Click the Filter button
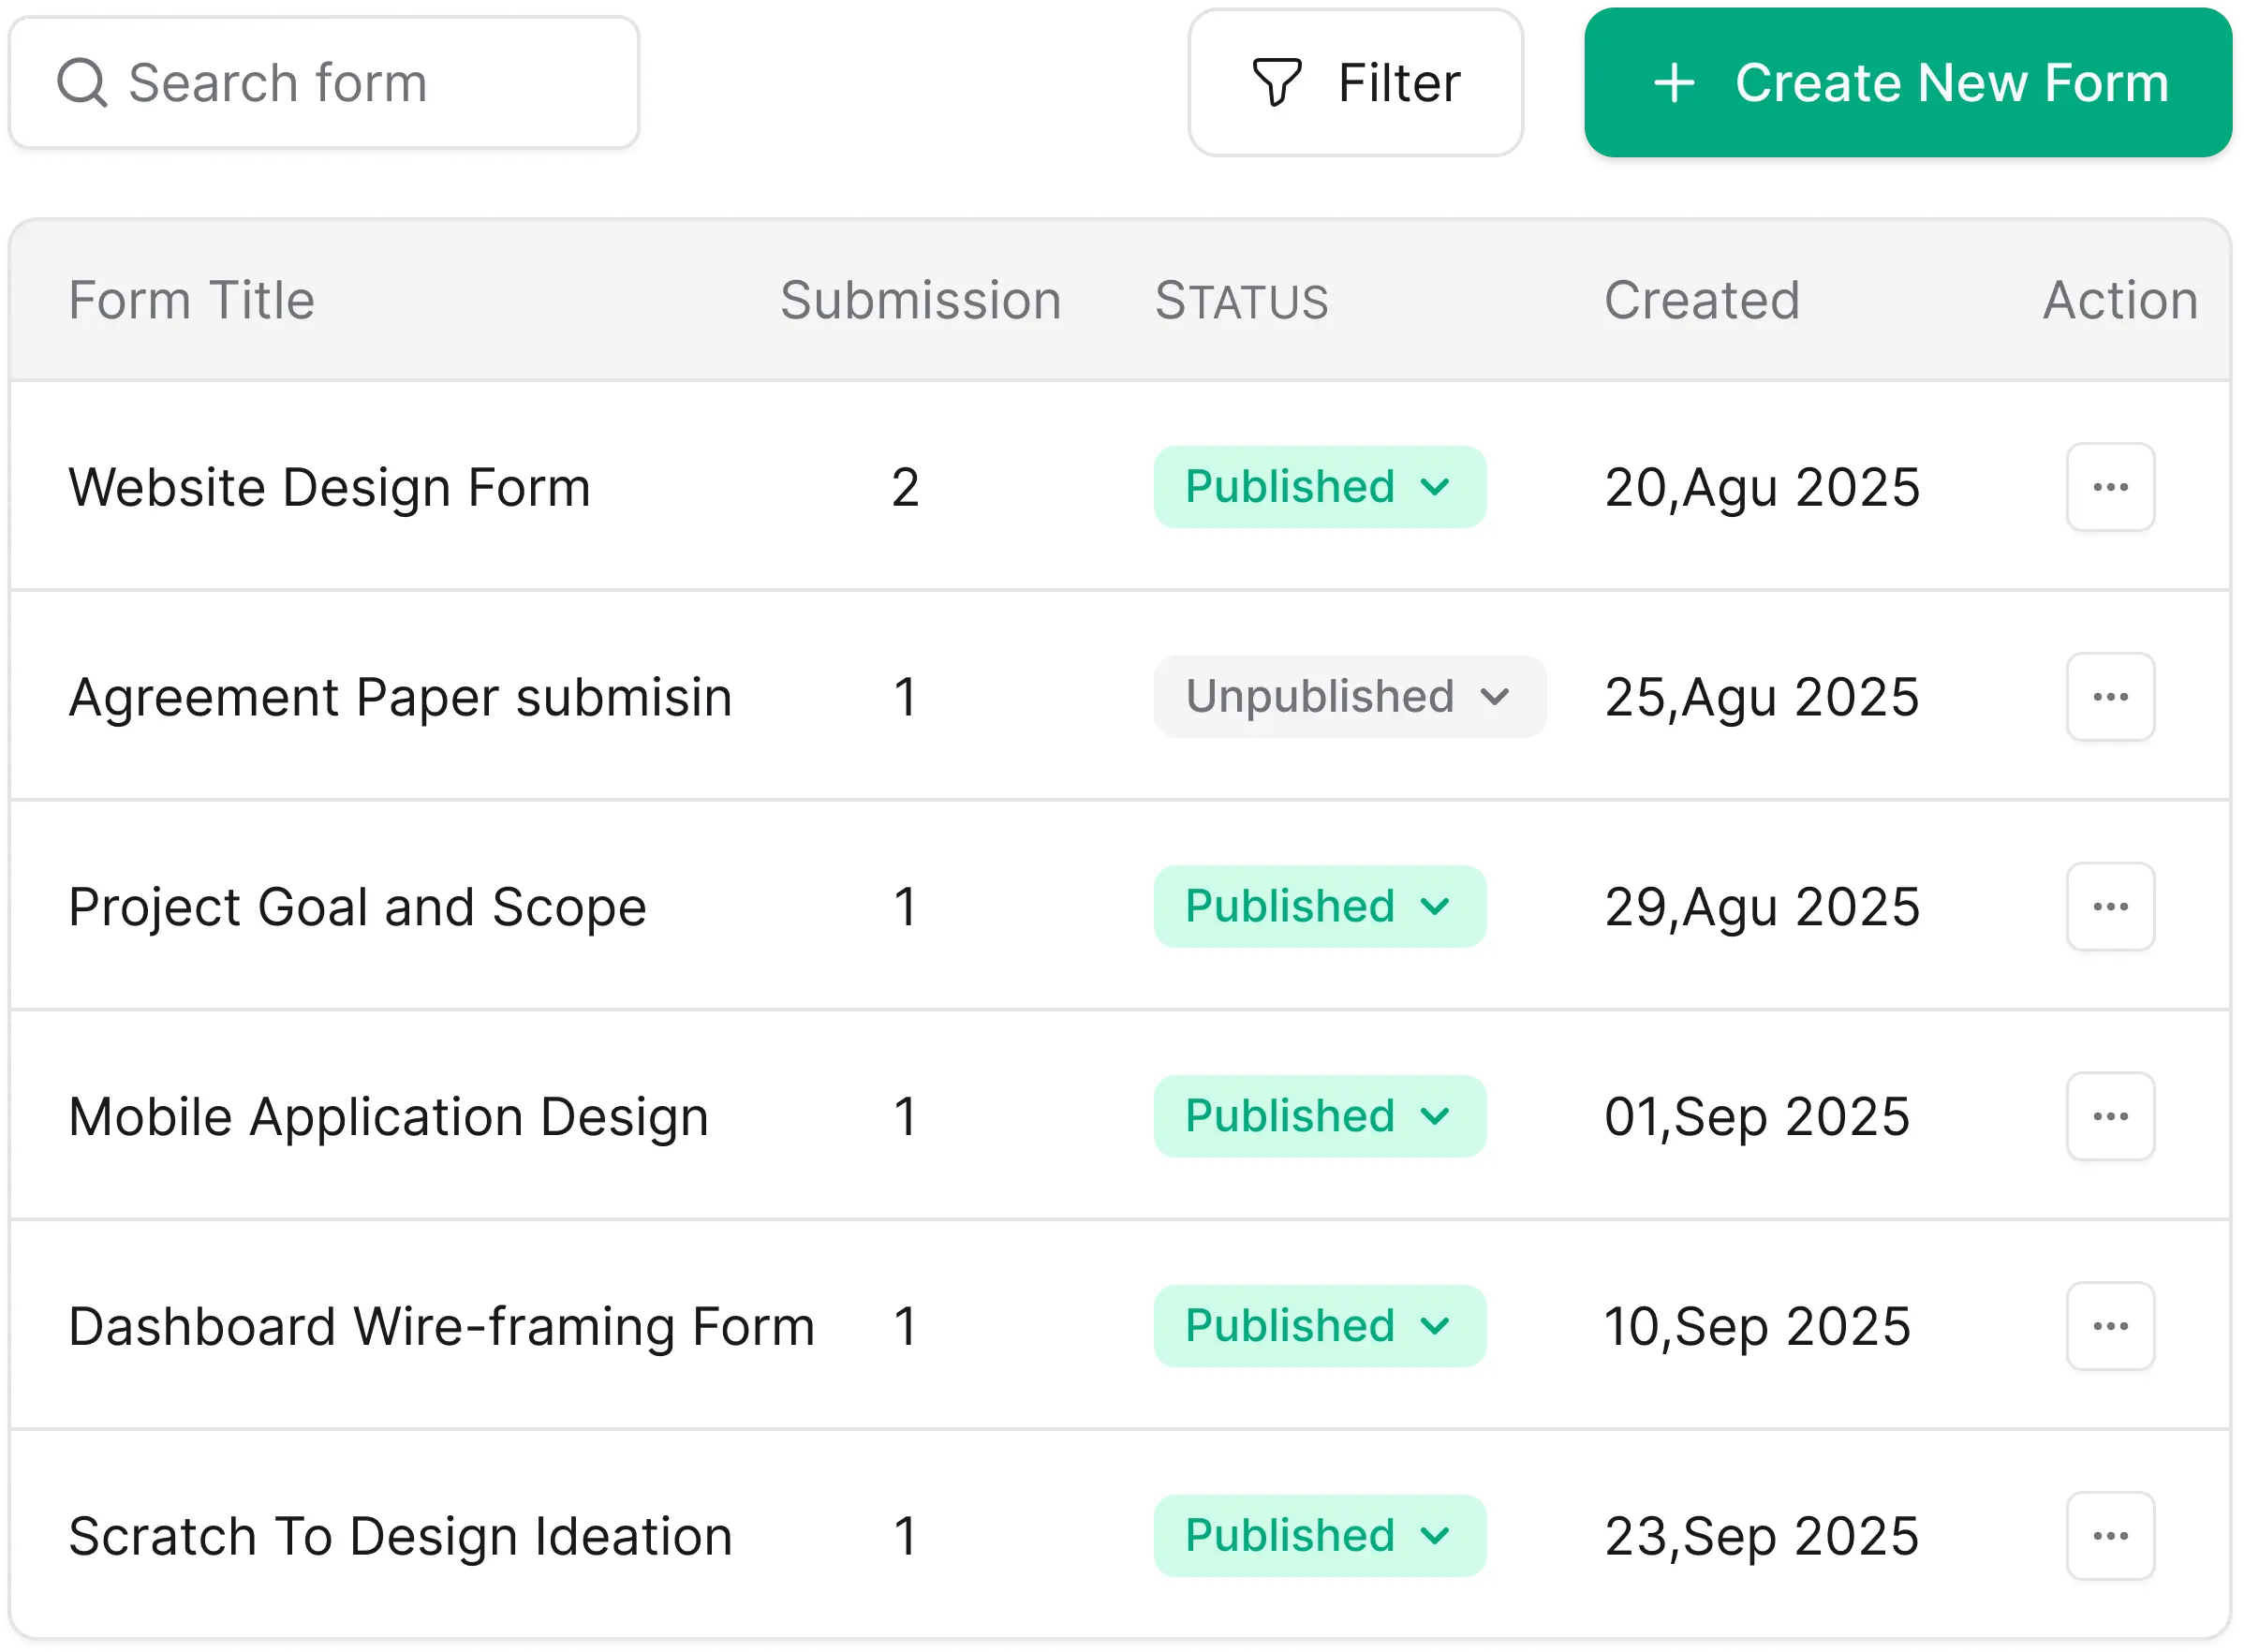The image size is (2244, 1652). click(1355, 82)
